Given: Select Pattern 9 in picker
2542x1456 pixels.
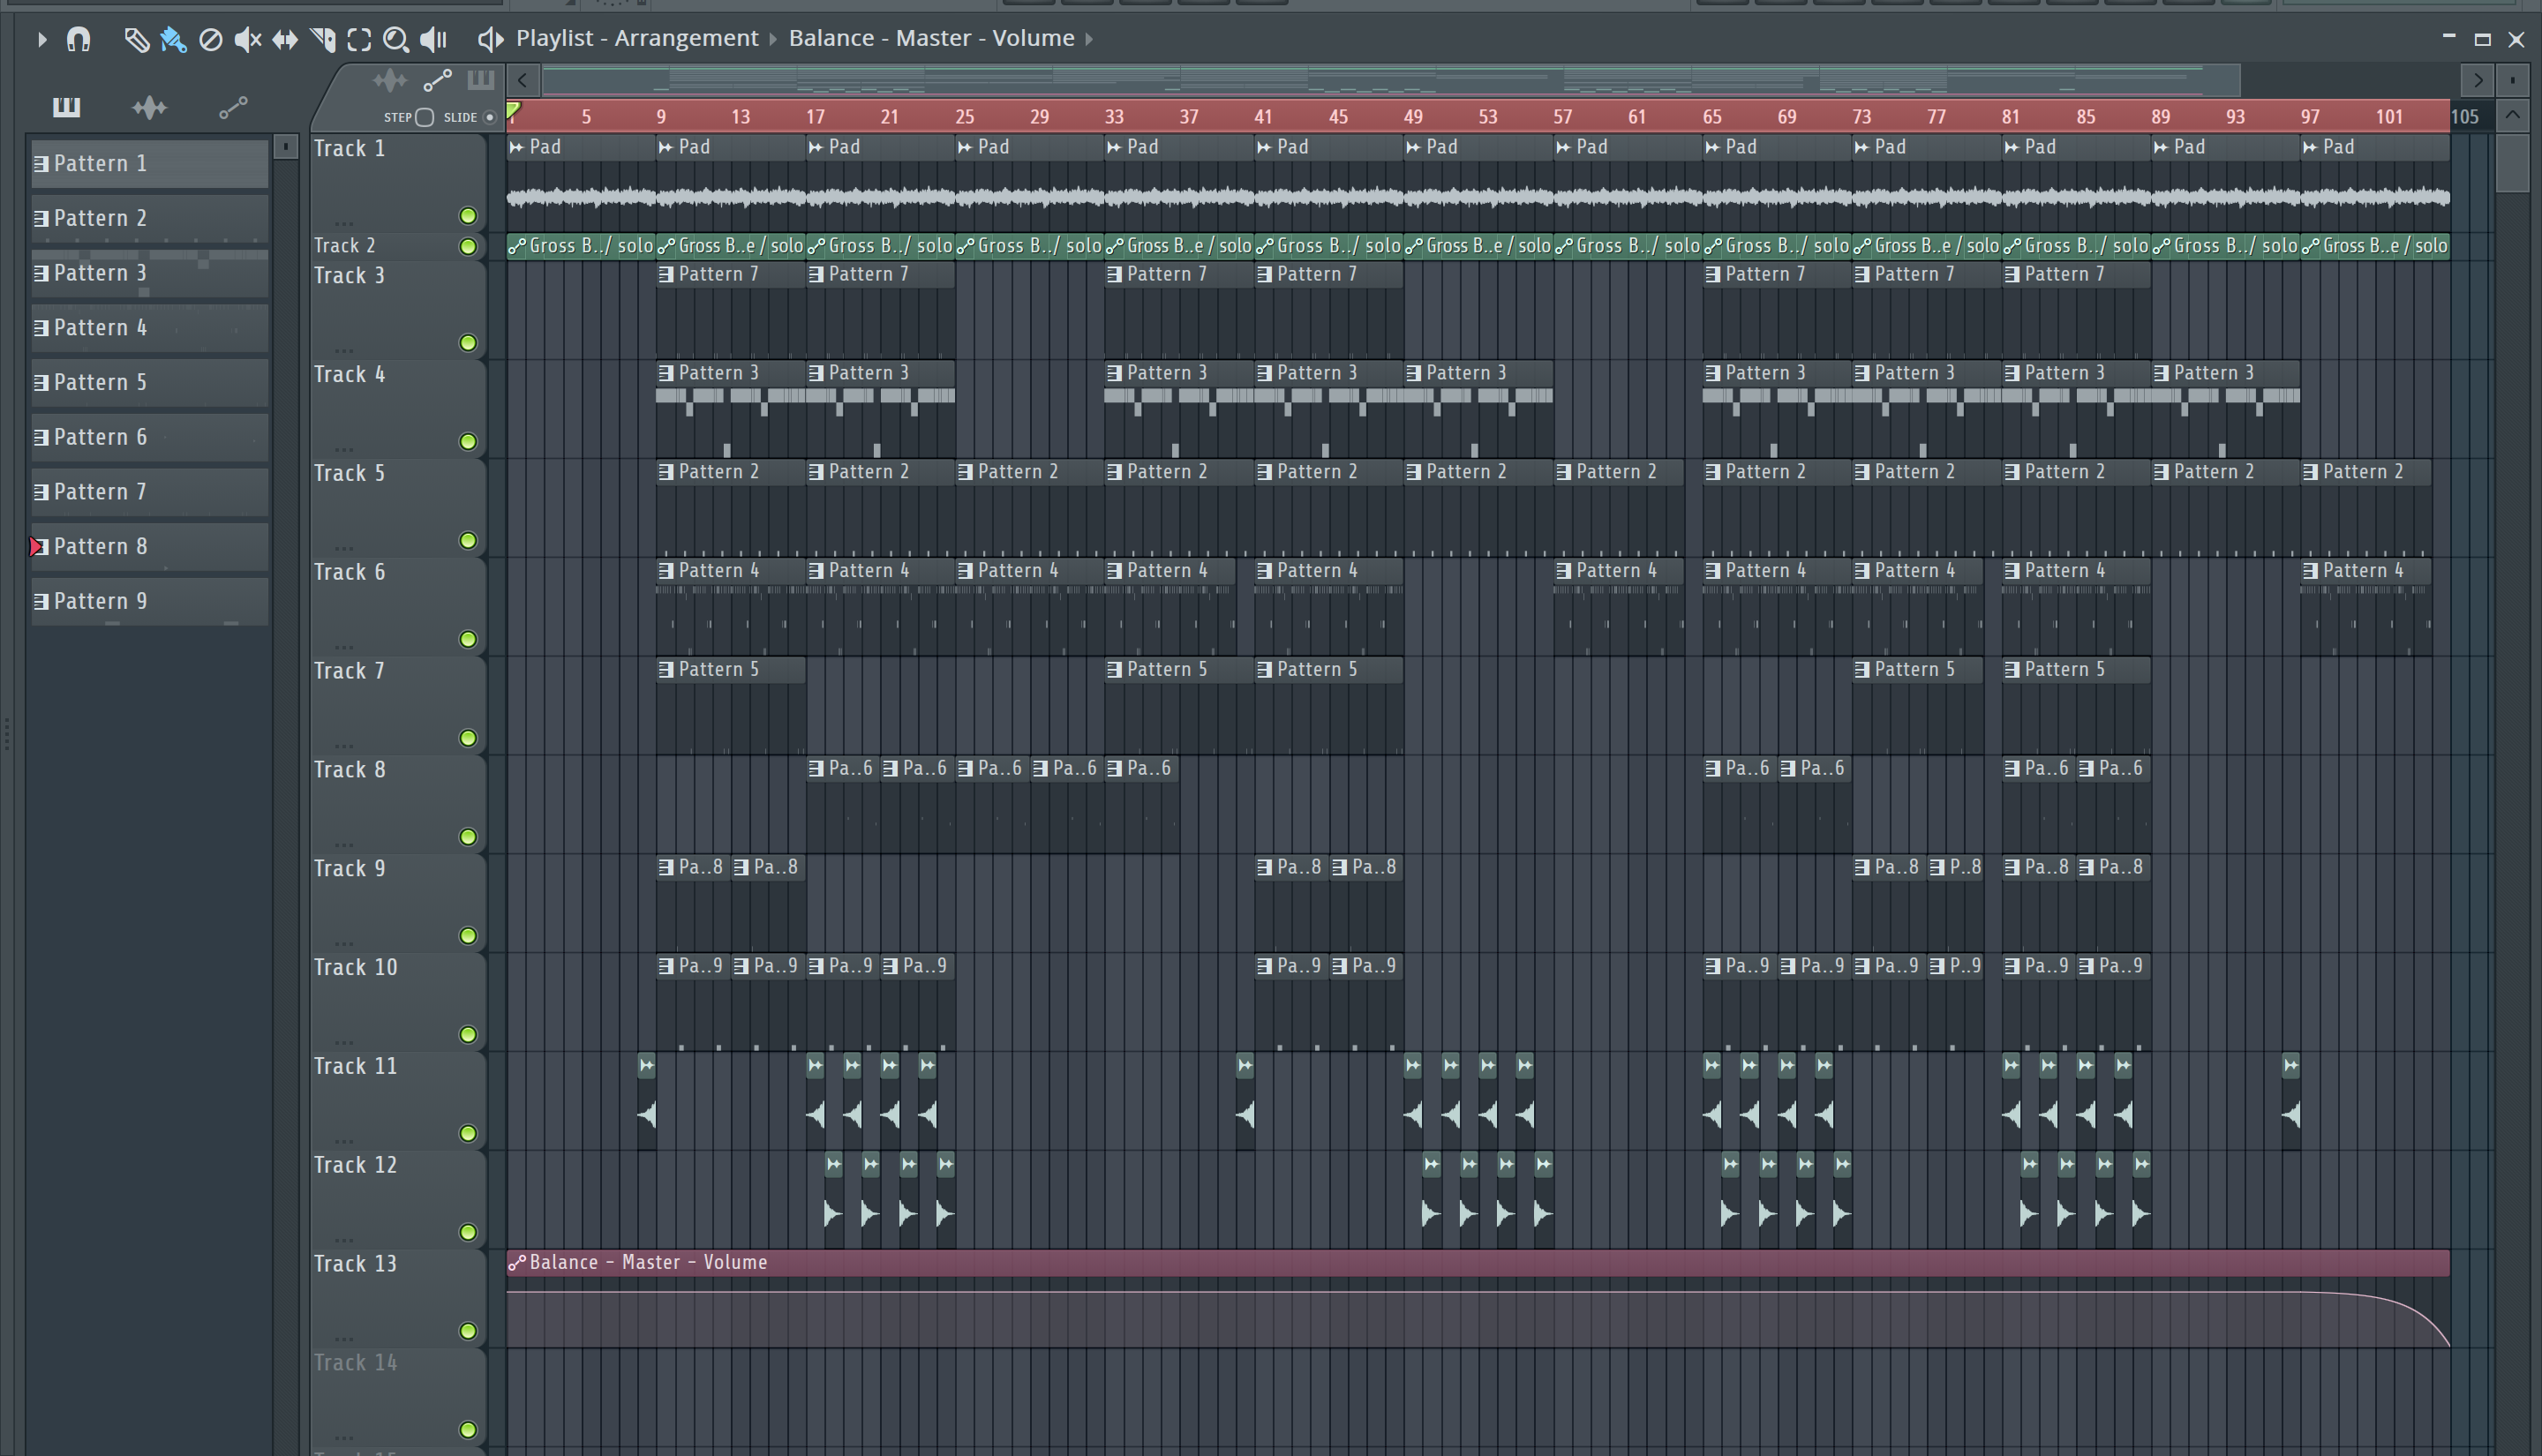Looking at the screenshot, I should [150, 602].
